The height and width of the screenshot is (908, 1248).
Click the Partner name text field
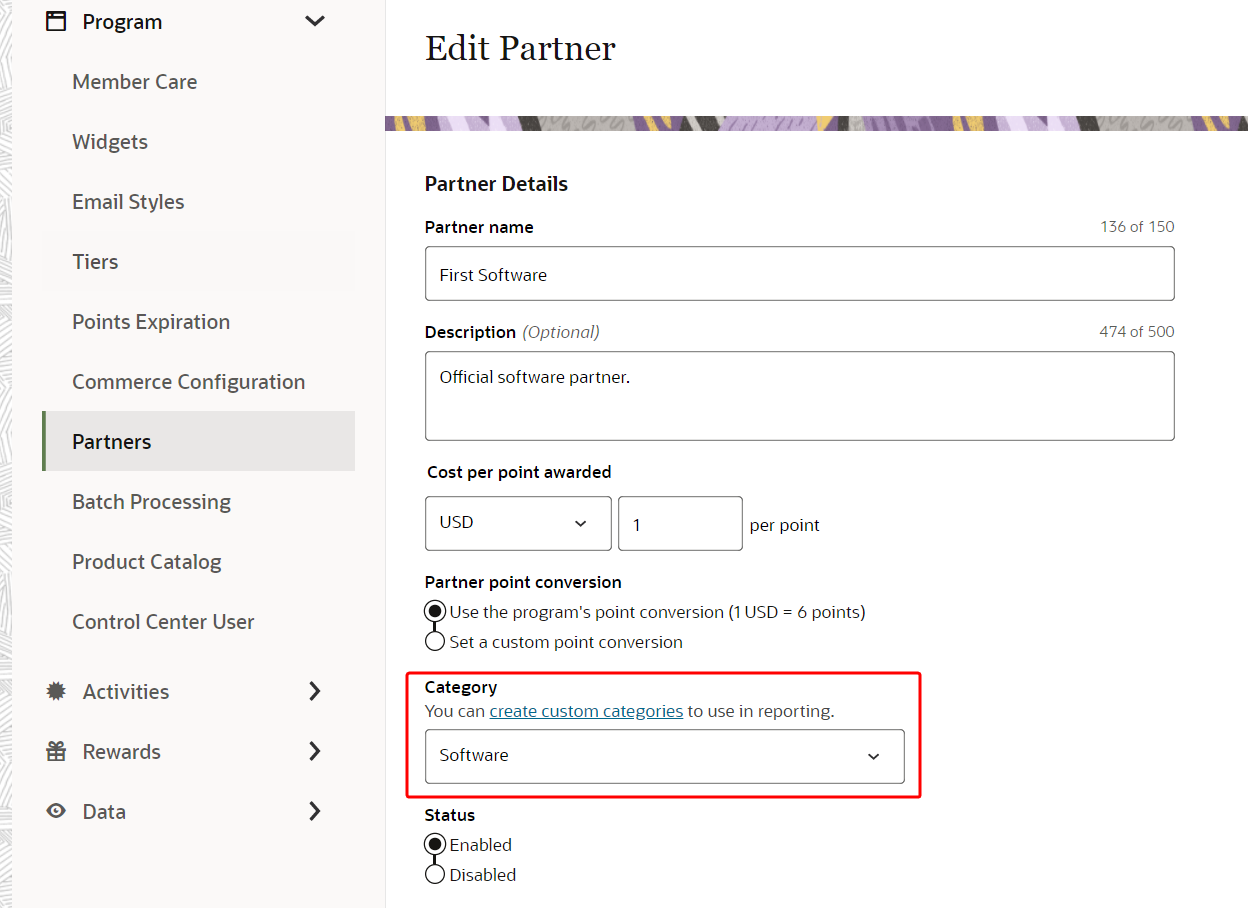click(x=799, y=273)
